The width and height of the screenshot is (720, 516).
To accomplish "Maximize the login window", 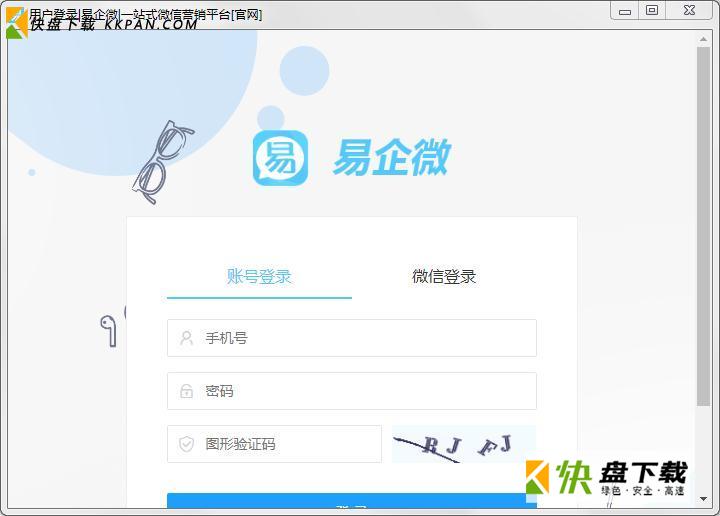I will tap(652, 11).
